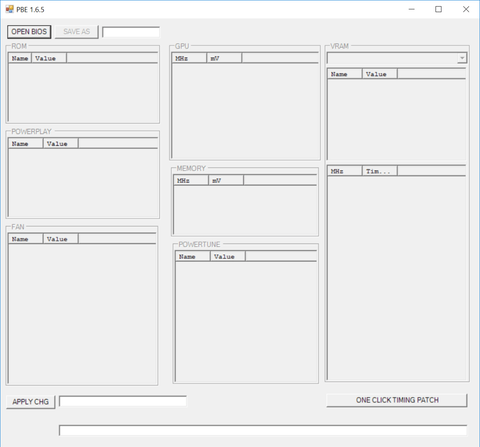Focus the text field beside APPLY CHG
This screenshot has width=480, height=447.
123,401
